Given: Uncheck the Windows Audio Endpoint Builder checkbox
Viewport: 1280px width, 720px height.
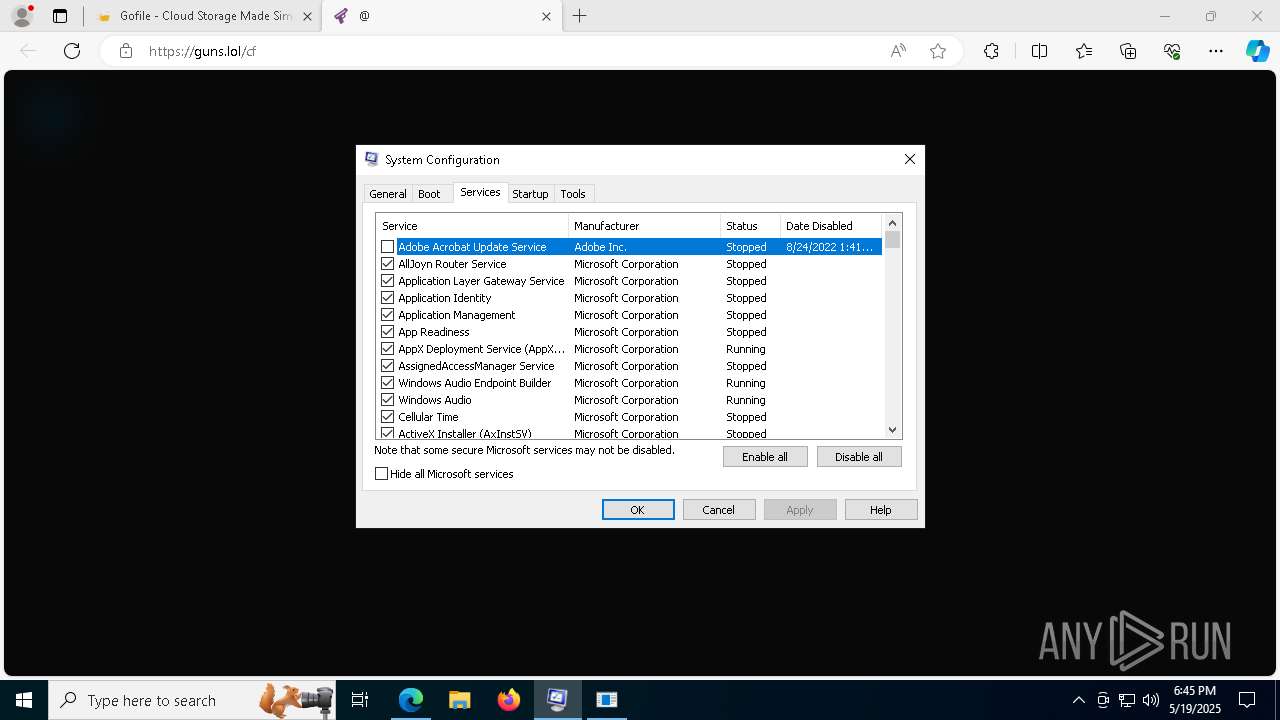Looking at the screenshot, I should click(x=388, y=383).
